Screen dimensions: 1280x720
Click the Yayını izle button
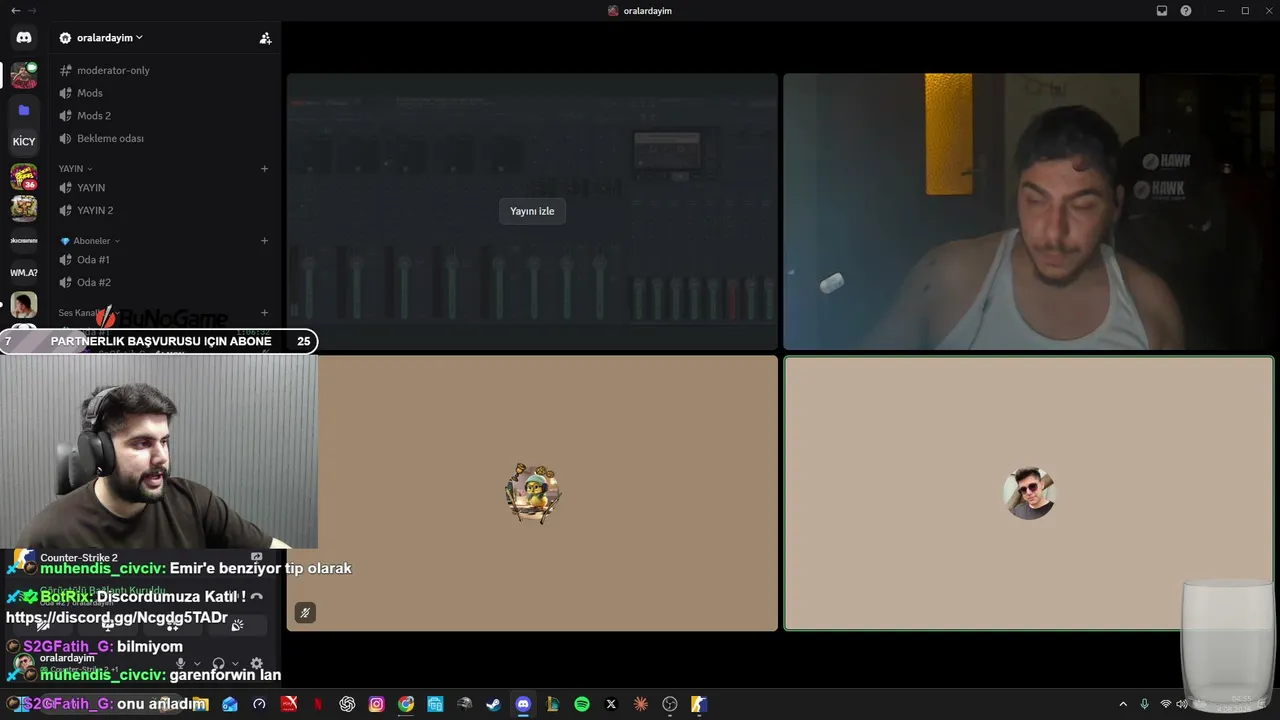(532, 211)
